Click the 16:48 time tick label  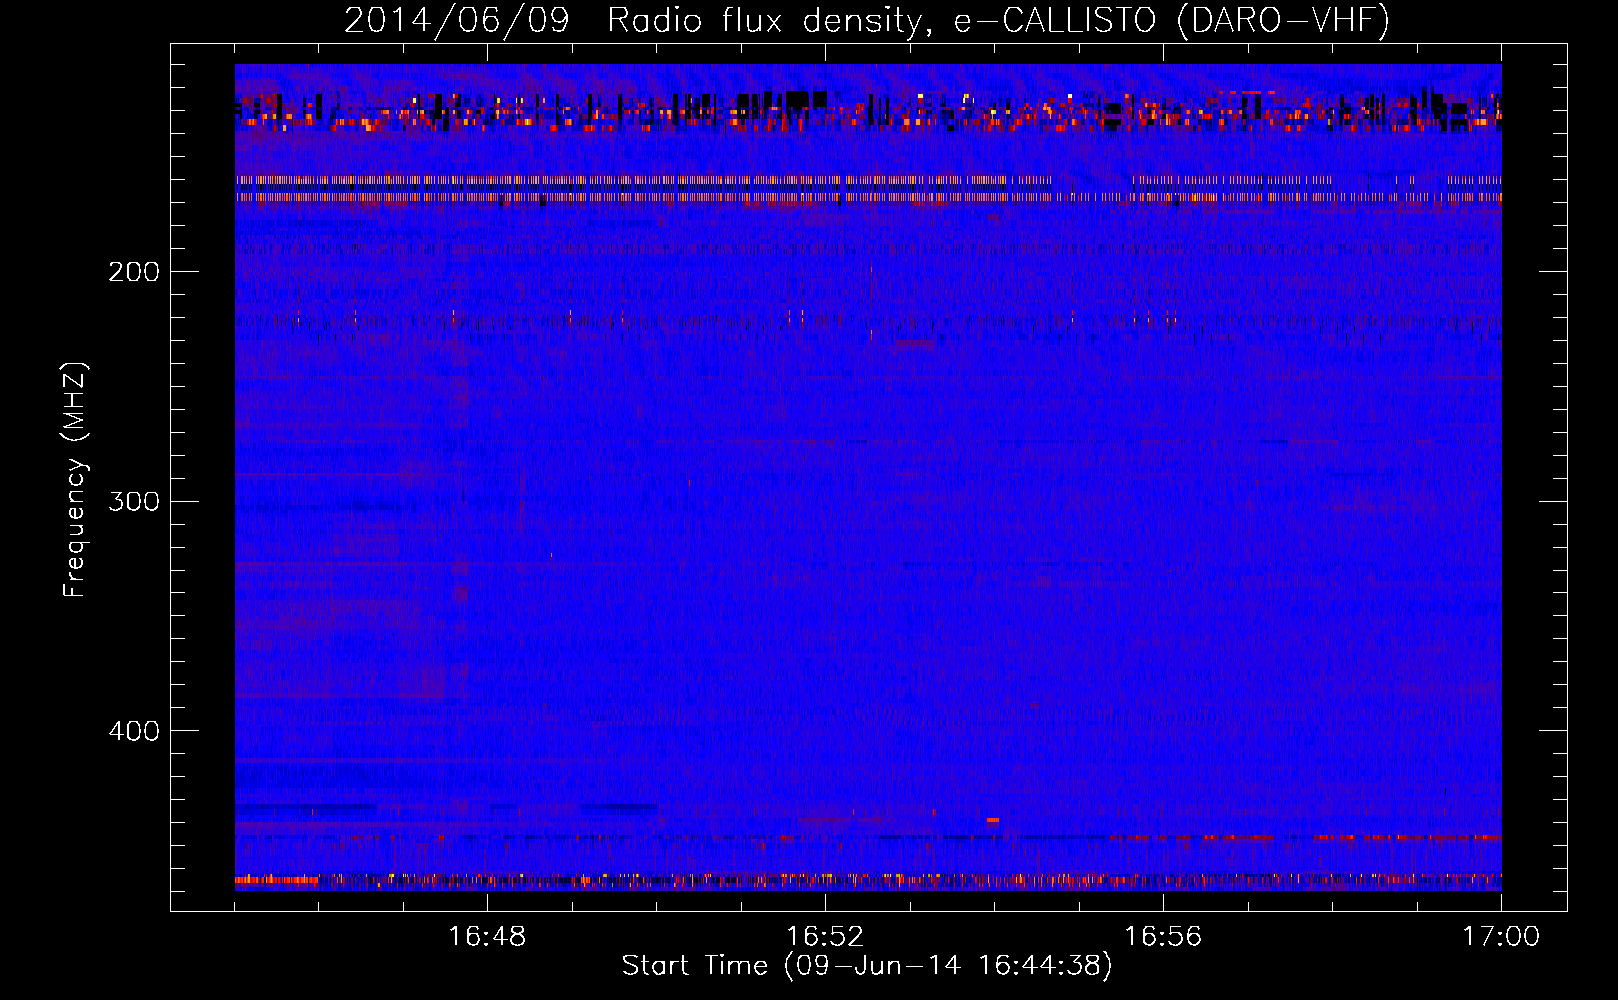(487, 937)
